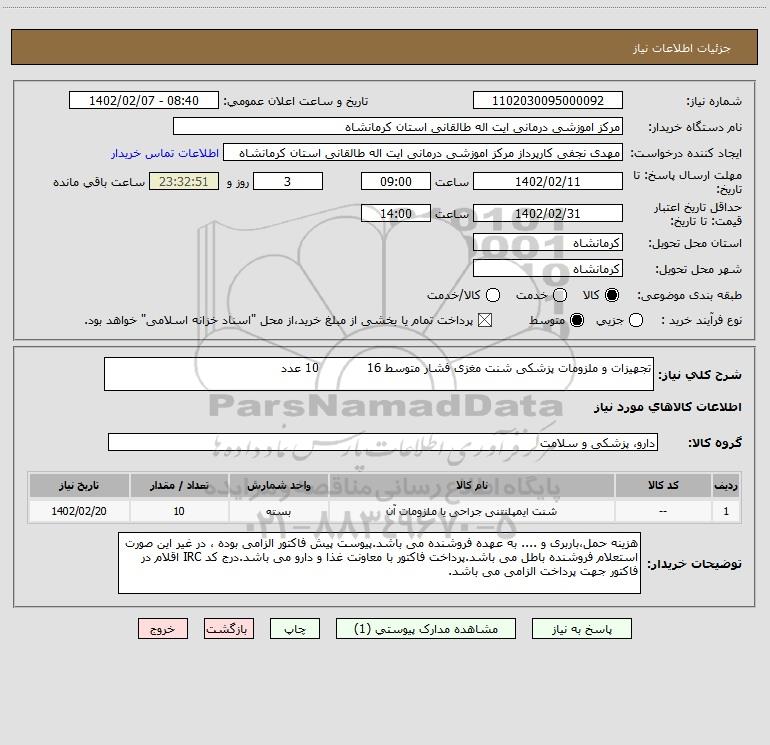Image resolution: width=770 pixels, height=745 pixels.
Task: Click the تعداد / مقدار column header
Action: coord(179,485)
